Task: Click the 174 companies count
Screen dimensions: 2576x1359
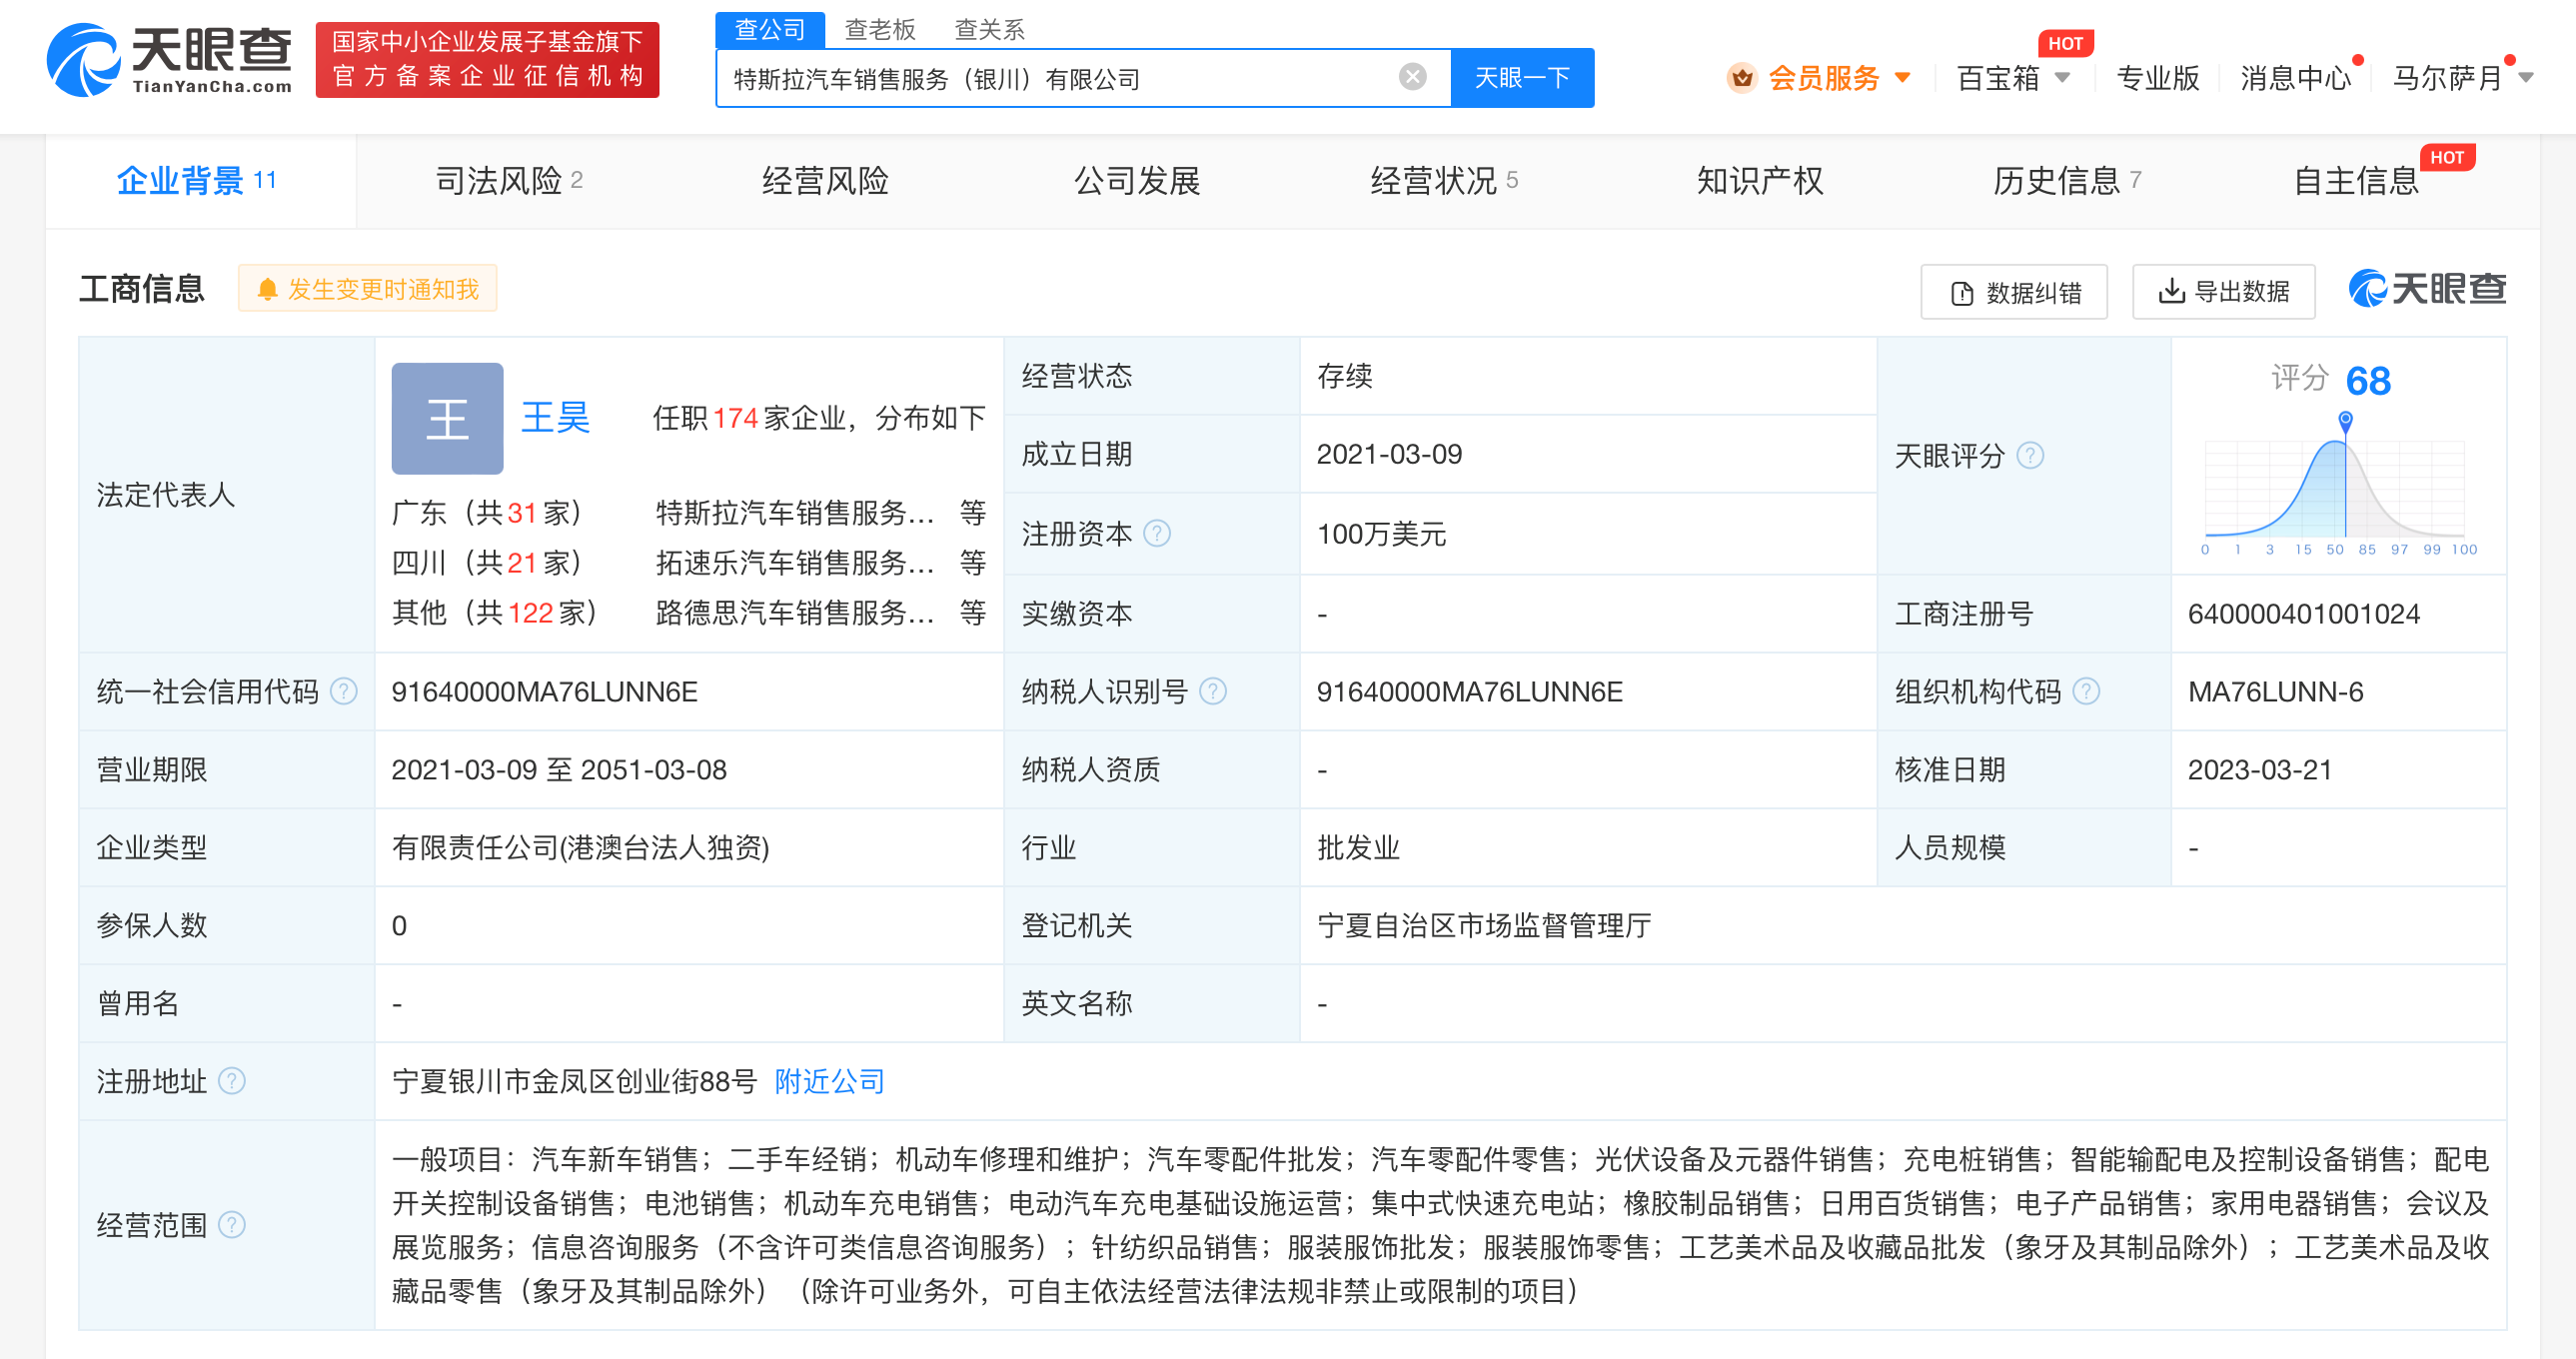Action: [x=735, y=419]
